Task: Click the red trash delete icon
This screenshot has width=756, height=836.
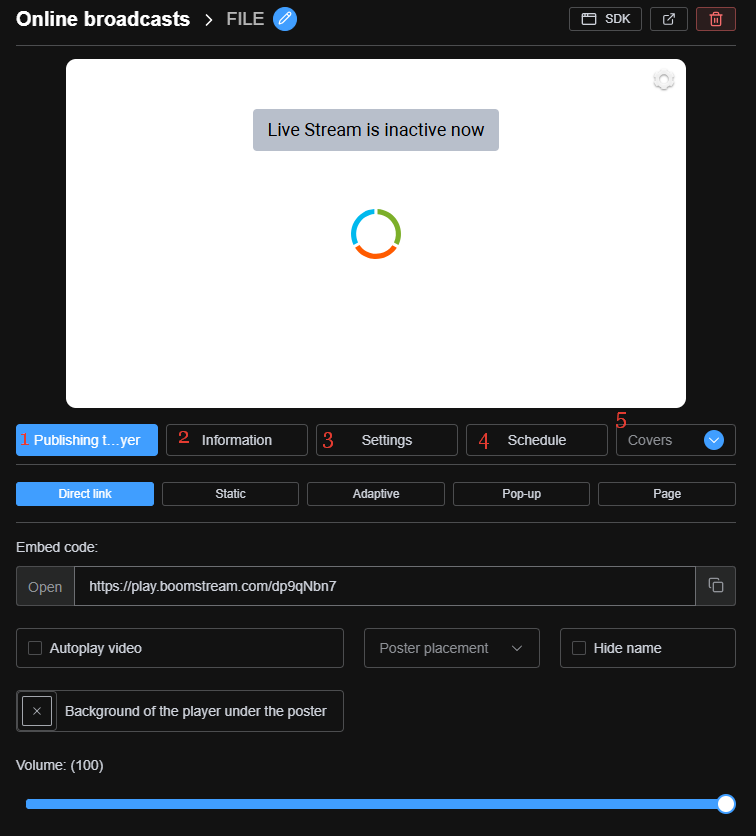Action: [715, 19]
